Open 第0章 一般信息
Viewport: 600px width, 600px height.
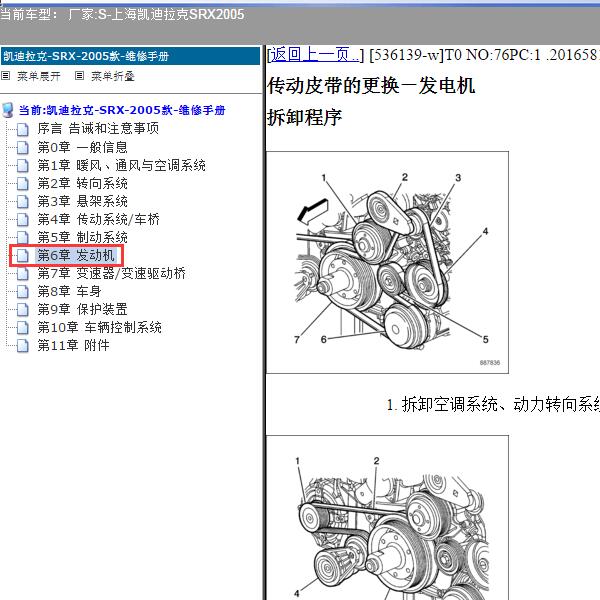point(82,147)
